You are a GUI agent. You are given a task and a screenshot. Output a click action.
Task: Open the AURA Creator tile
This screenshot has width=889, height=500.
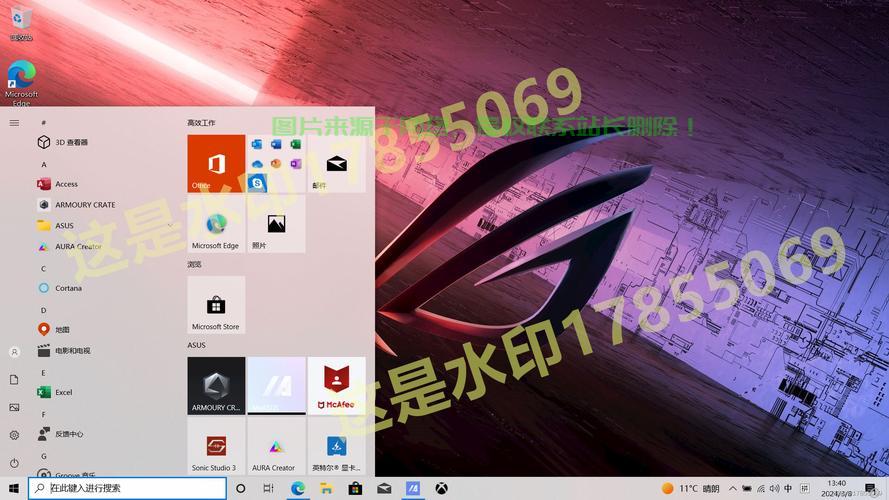click(x=276, y=446)
